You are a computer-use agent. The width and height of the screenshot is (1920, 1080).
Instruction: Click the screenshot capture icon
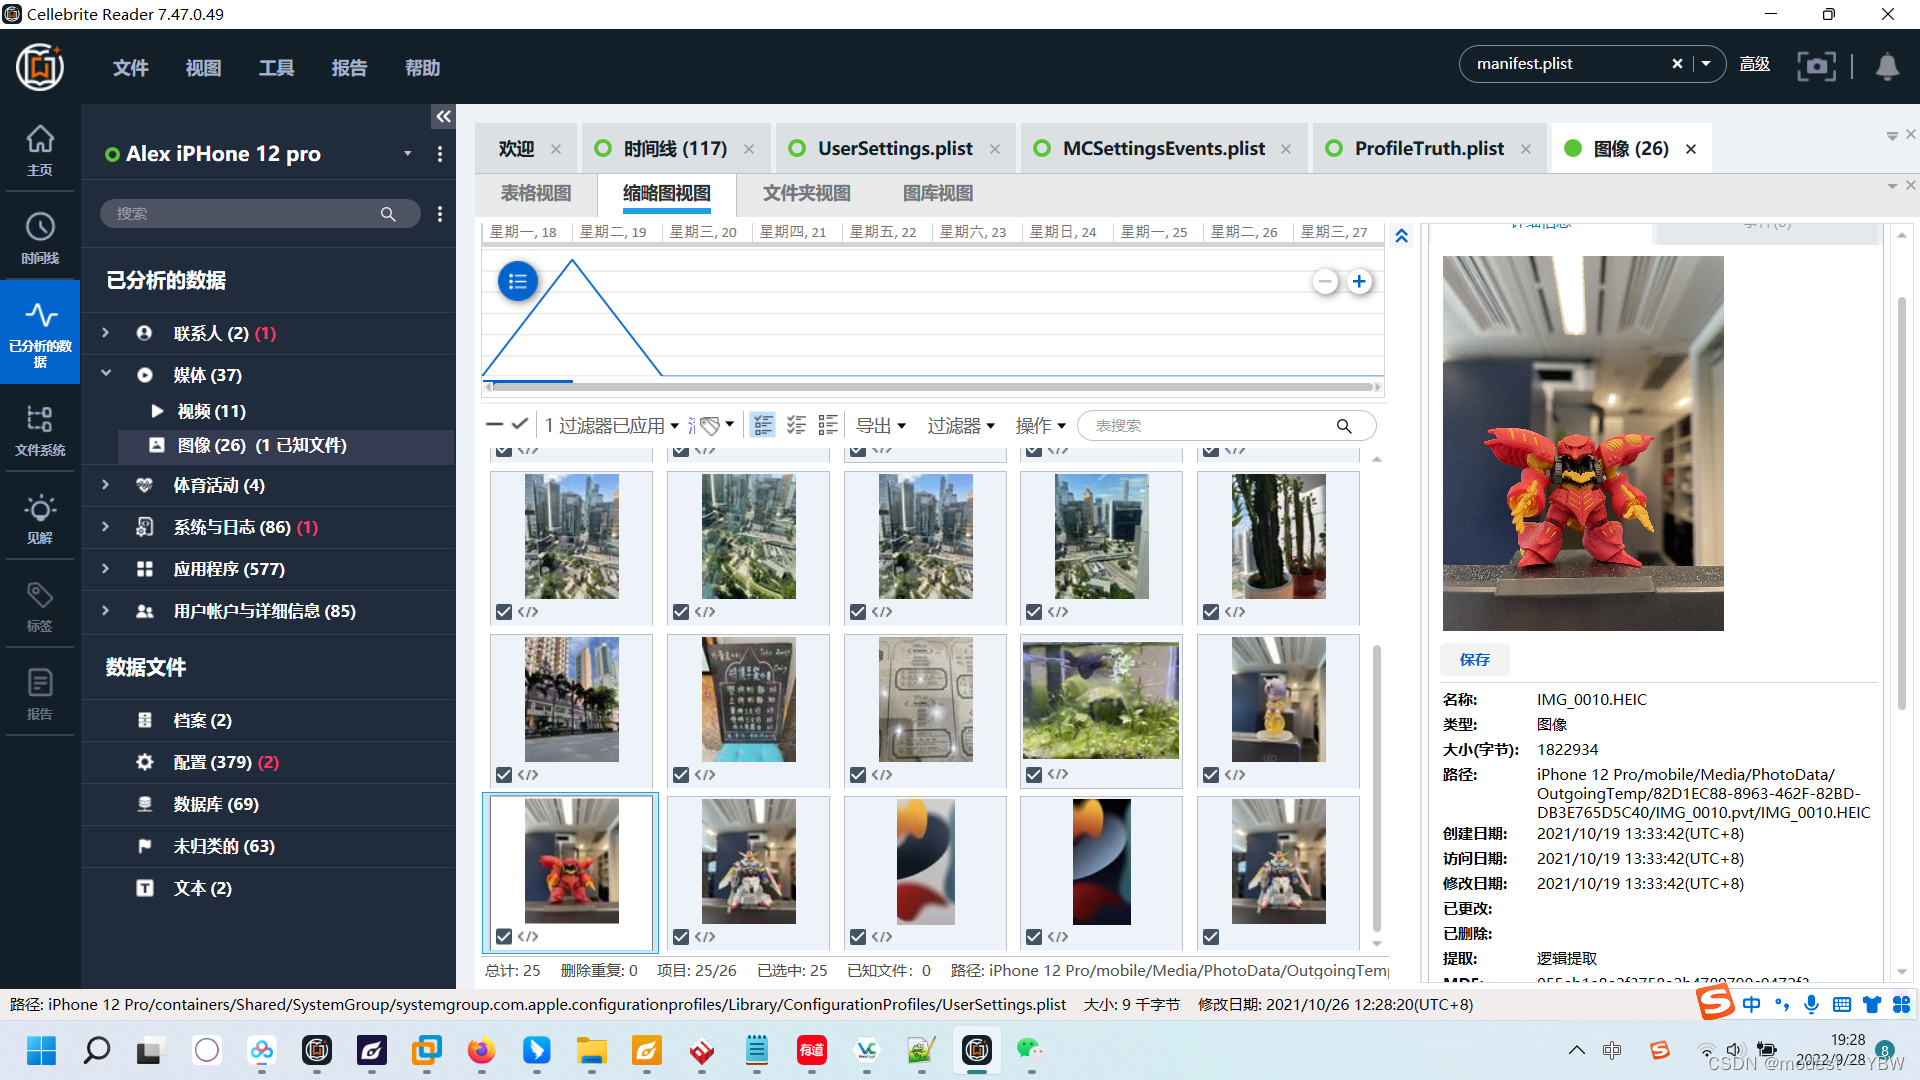1816,66
